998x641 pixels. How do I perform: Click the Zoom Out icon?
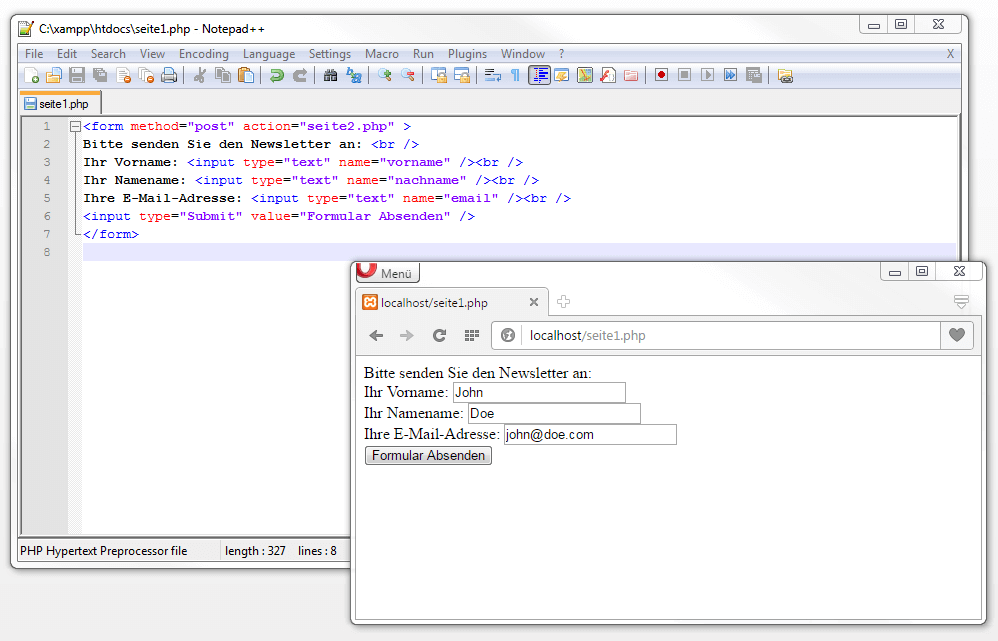click(407, 76)
